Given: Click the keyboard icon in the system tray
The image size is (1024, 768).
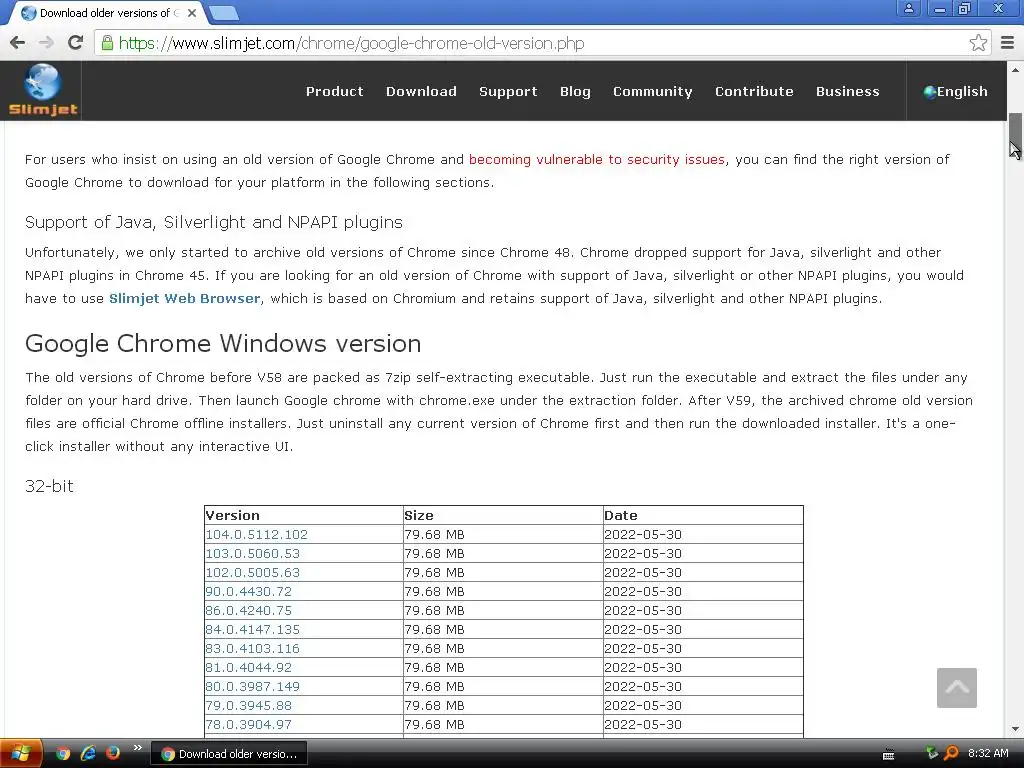Looking at the screenshot, I should click(x=888, y=754).
